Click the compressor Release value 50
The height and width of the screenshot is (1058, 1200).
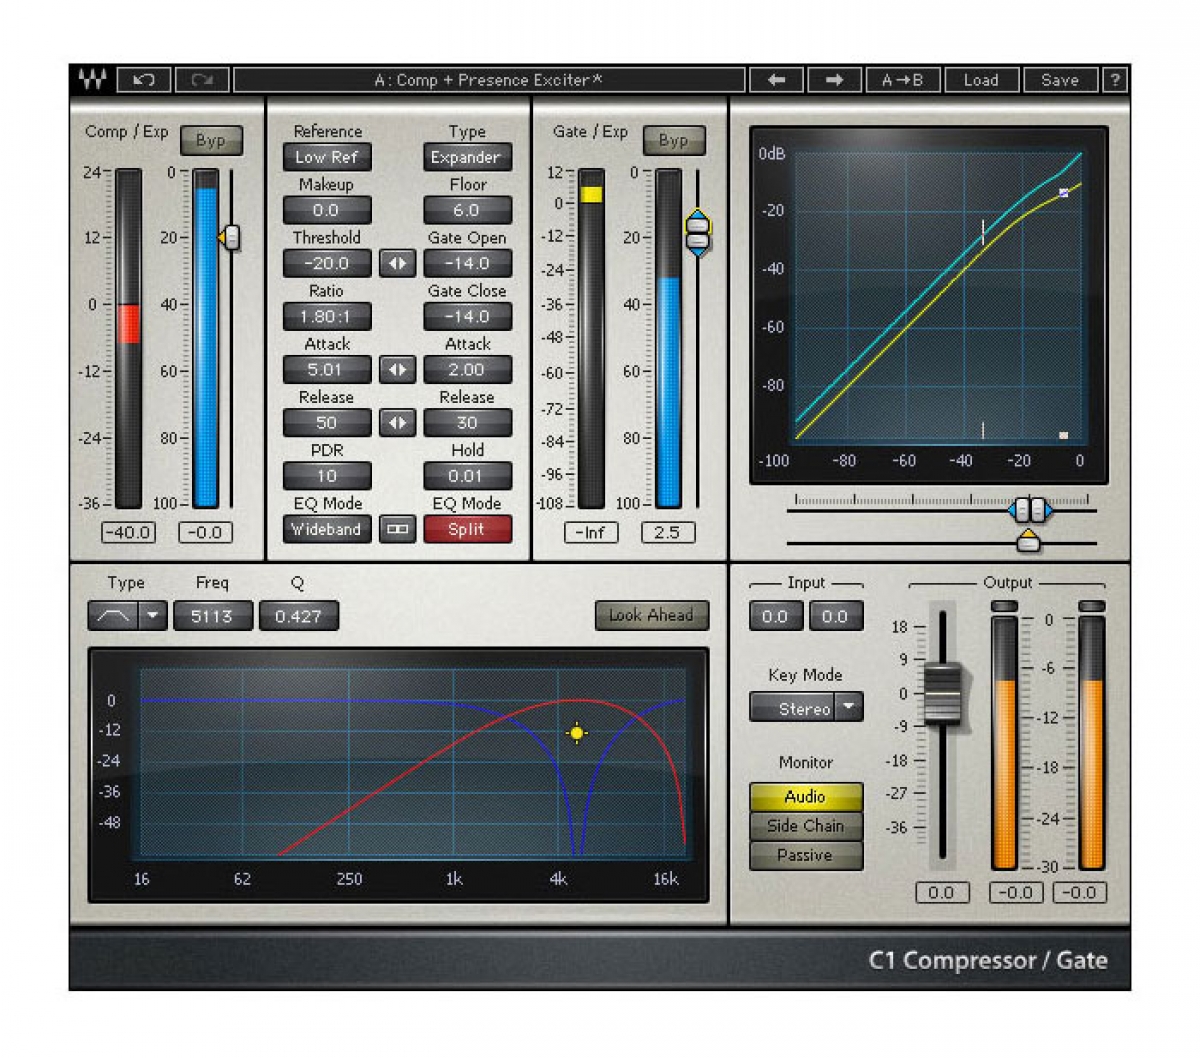point(327,423)
